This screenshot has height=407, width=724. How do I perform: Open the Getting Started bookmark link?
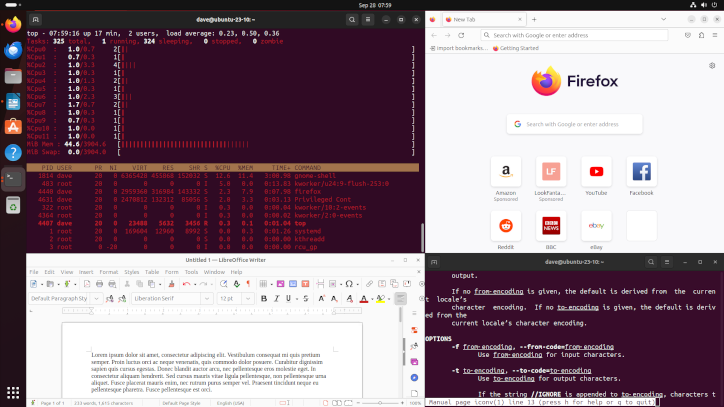518,48
